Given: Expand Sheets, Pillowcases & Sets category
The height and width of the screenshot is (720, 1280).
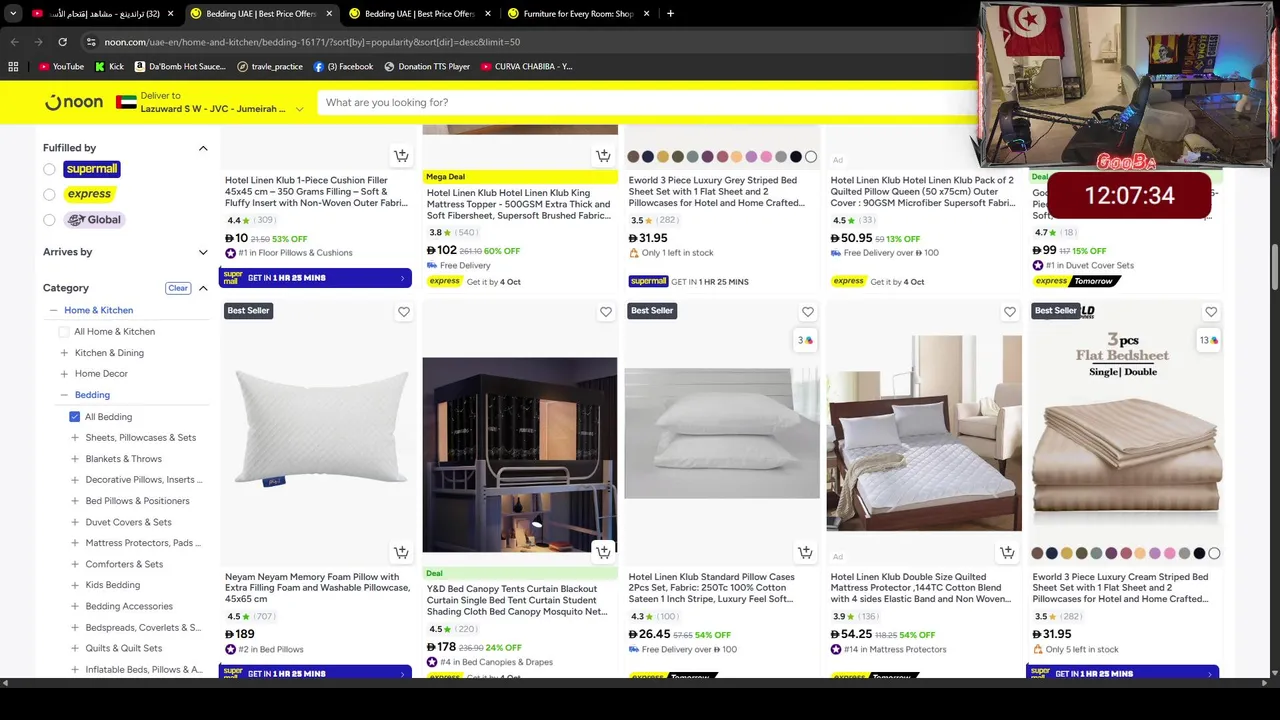Looking at the screenshot, I should point(74,438).
